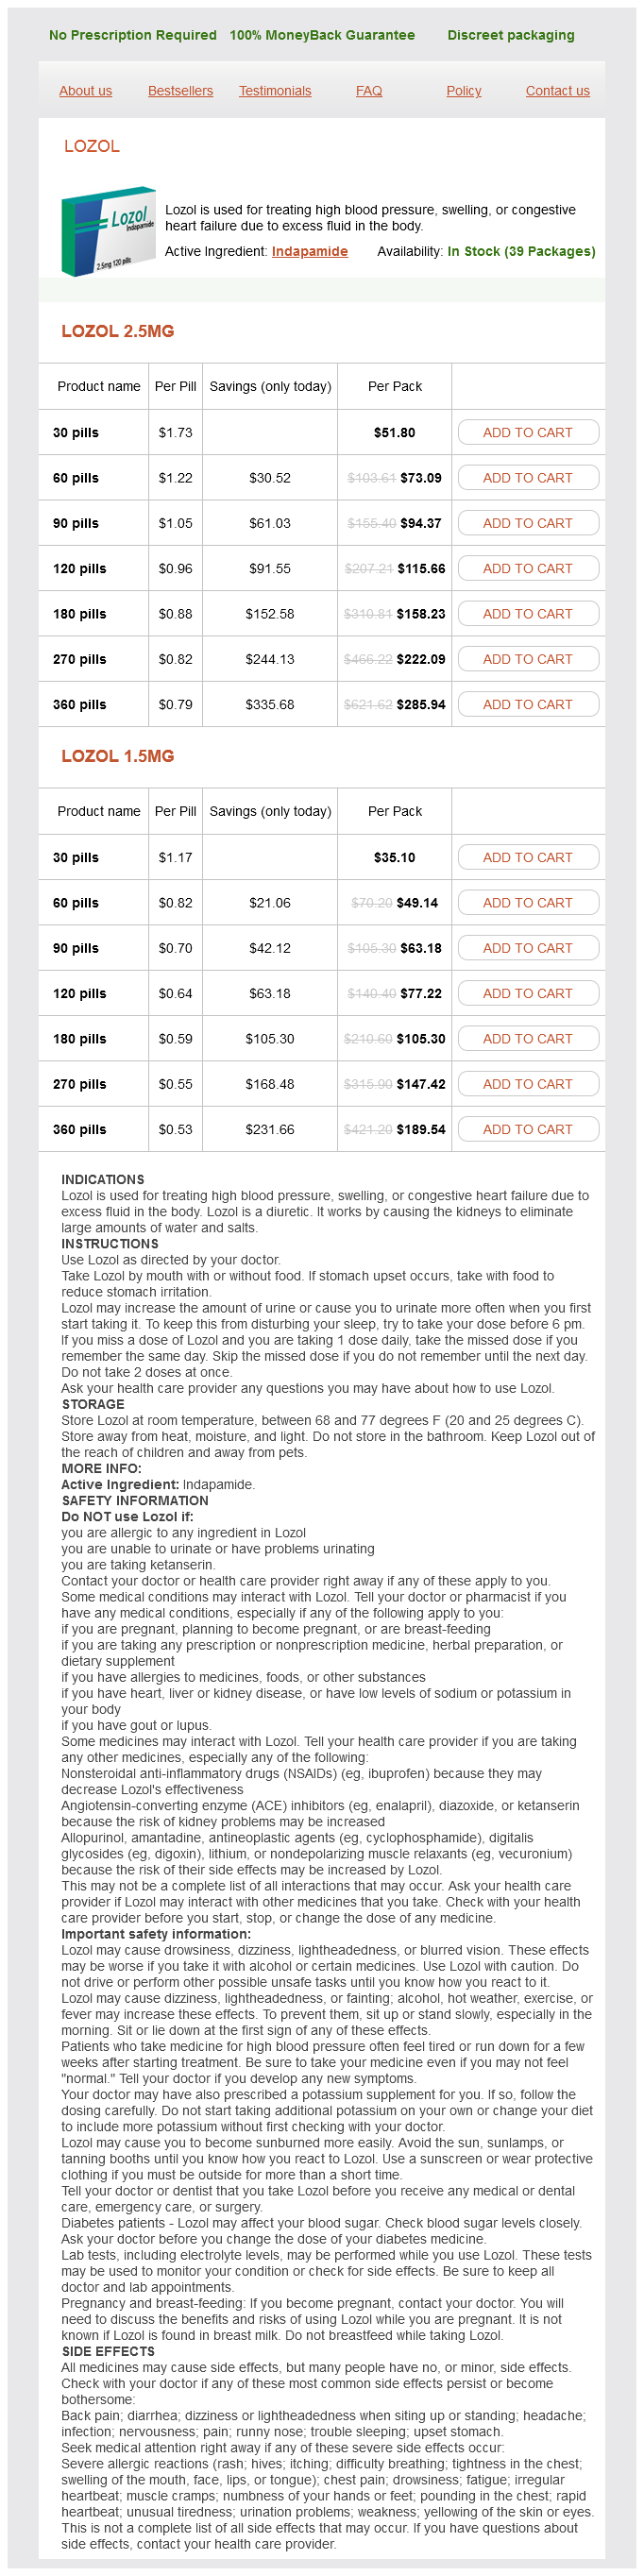Add Lozol 2.5mg 30 pills to cart

528,433
